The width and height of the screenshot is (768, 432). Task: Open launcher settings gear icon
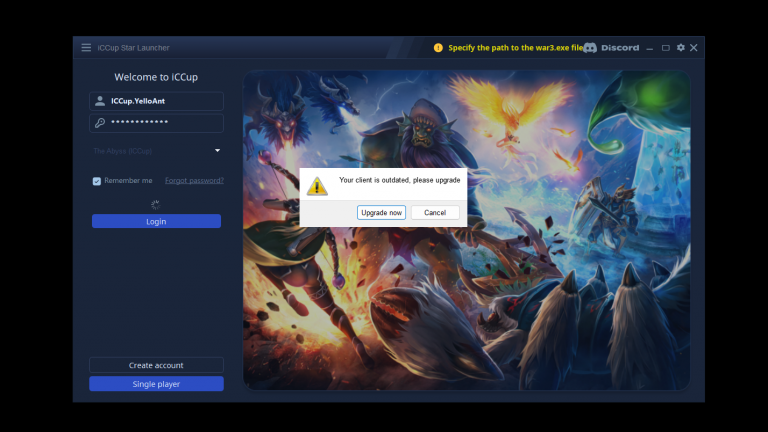coord(681,48)
